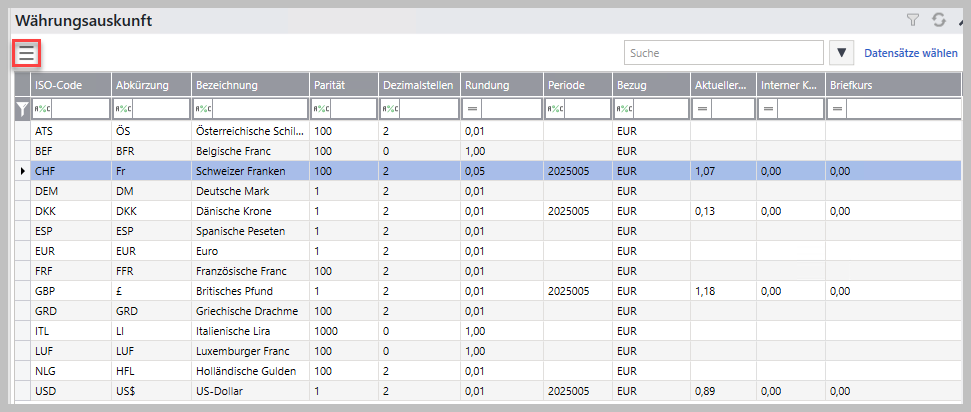The height and width of the screenshot is (412, 971).
Task: Sort by Bezug column header
Action: pos(652,85)
